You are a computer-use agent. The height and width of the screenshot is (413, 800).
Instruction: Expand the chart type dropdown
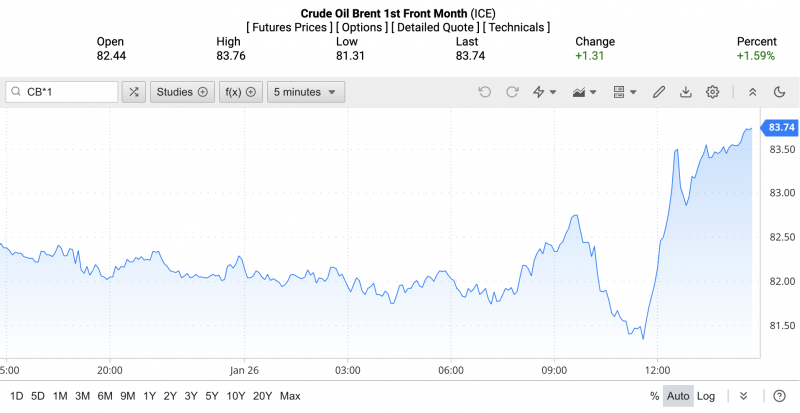coord(583,92)
